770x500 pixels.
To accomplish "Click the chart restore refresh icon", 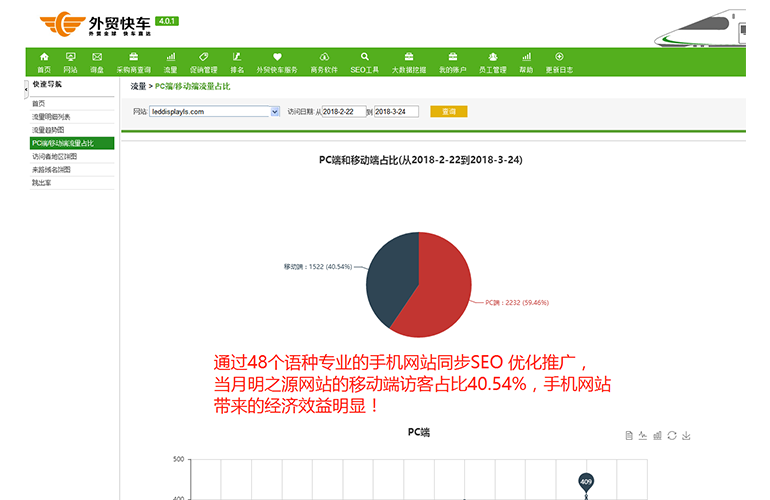I will 672,435.
